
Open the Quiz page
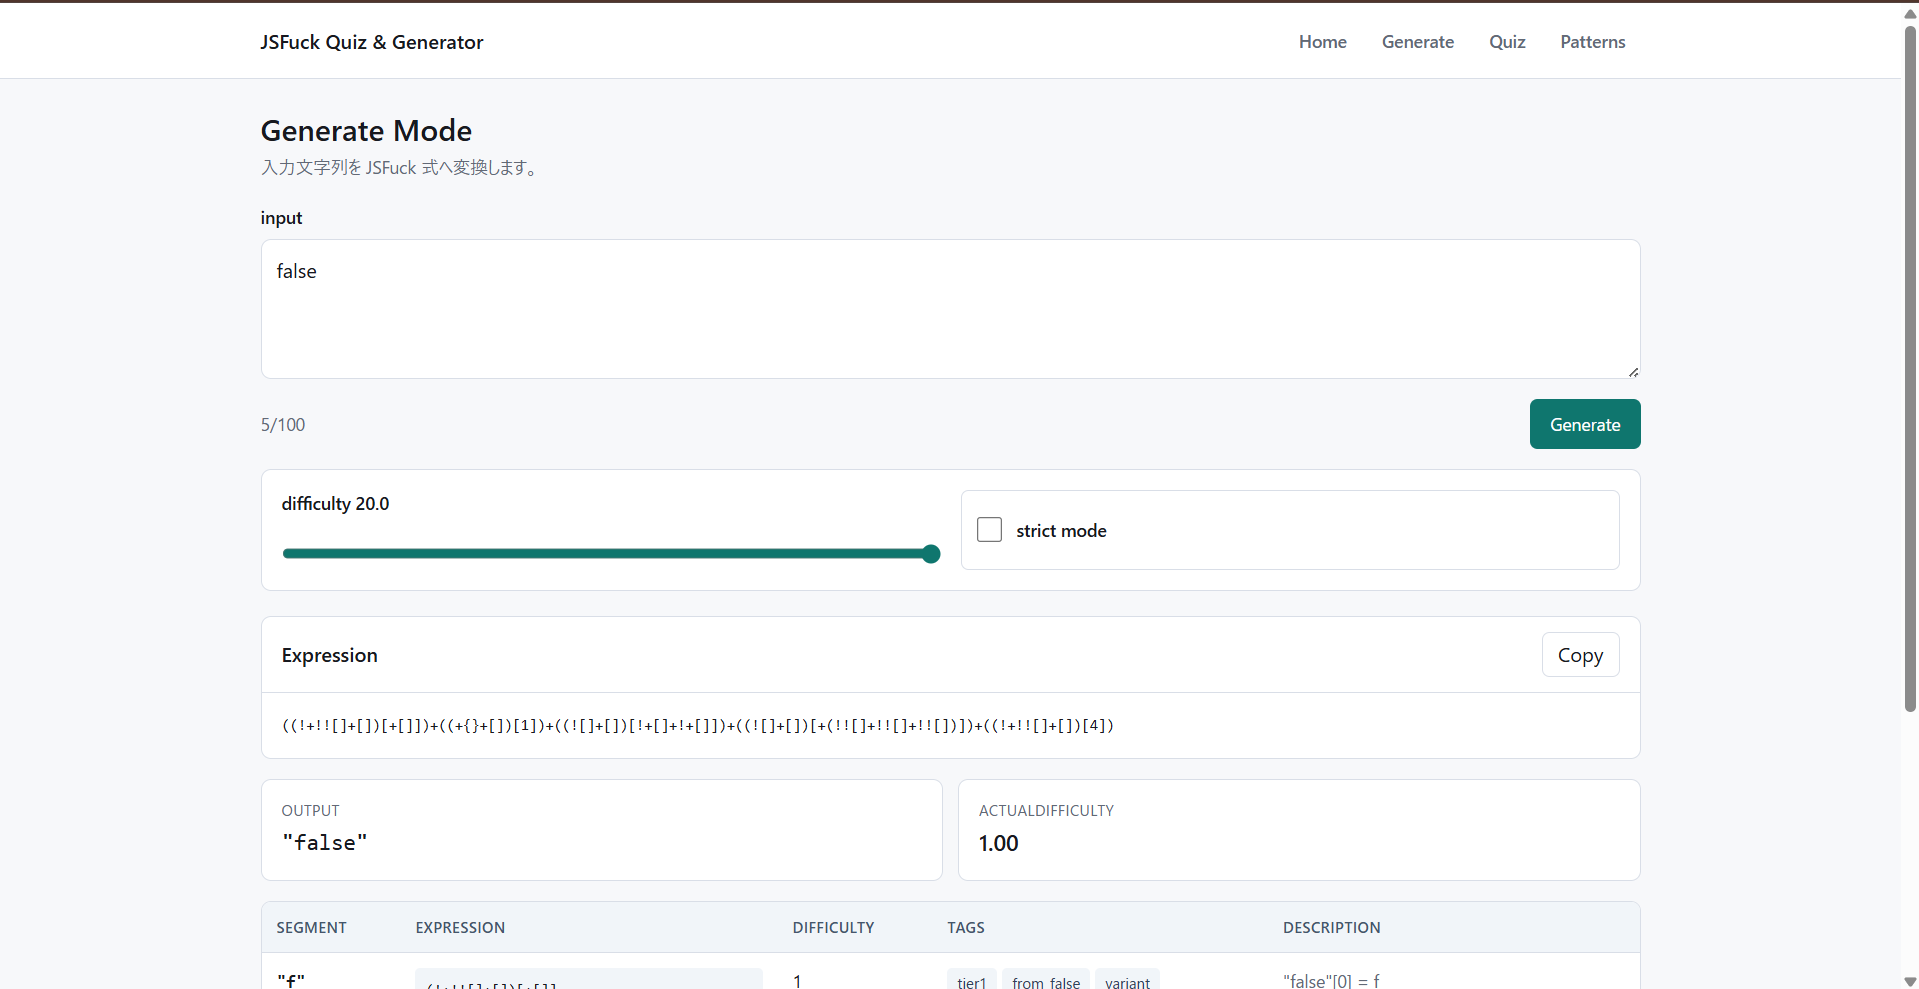pyautogui.click(x=1507, y=42)
